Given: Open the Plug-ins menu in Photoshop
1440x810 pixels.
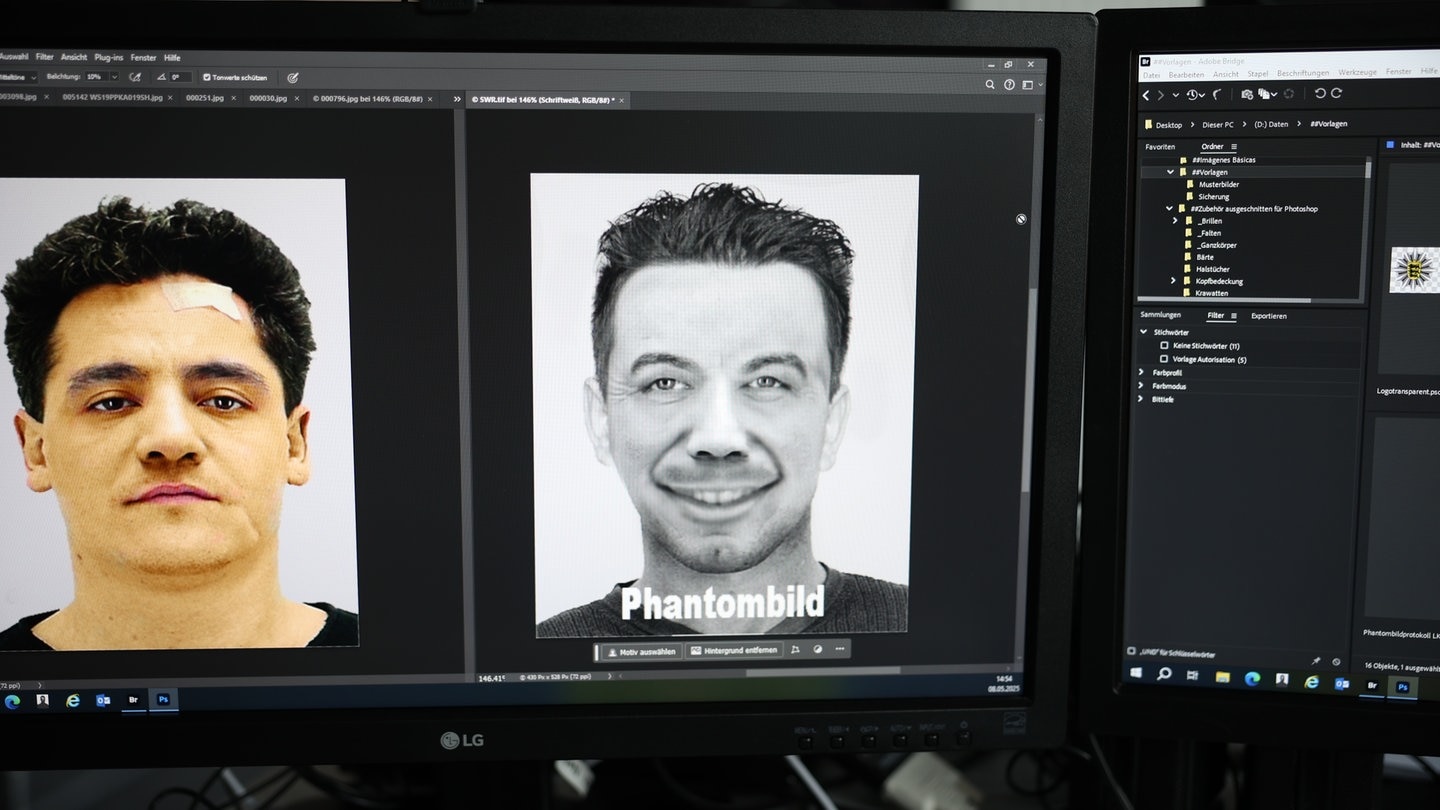Looking at the screenshot, I should point(109,57).
